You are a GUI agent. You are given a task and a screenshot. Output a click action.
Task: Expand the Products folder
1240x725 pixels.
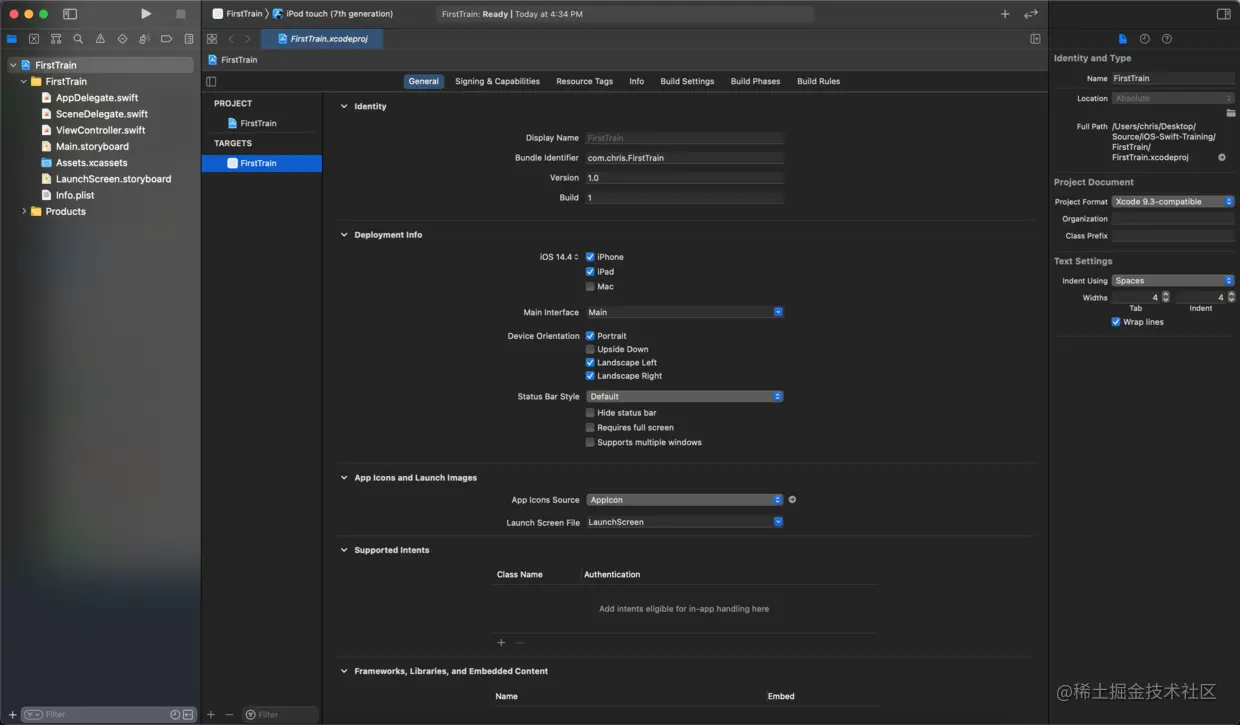click(x=24, y=211)
